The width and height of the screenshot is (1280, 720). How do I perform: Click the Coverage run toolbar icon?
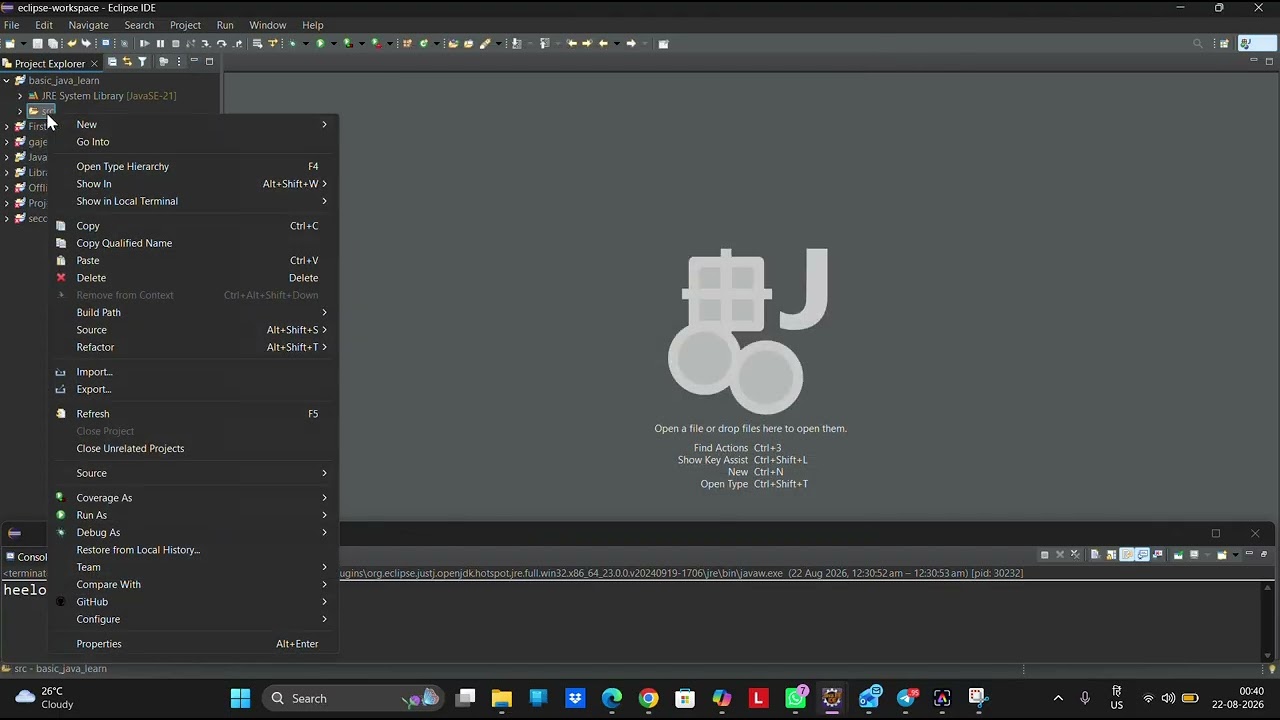(347, 44)
